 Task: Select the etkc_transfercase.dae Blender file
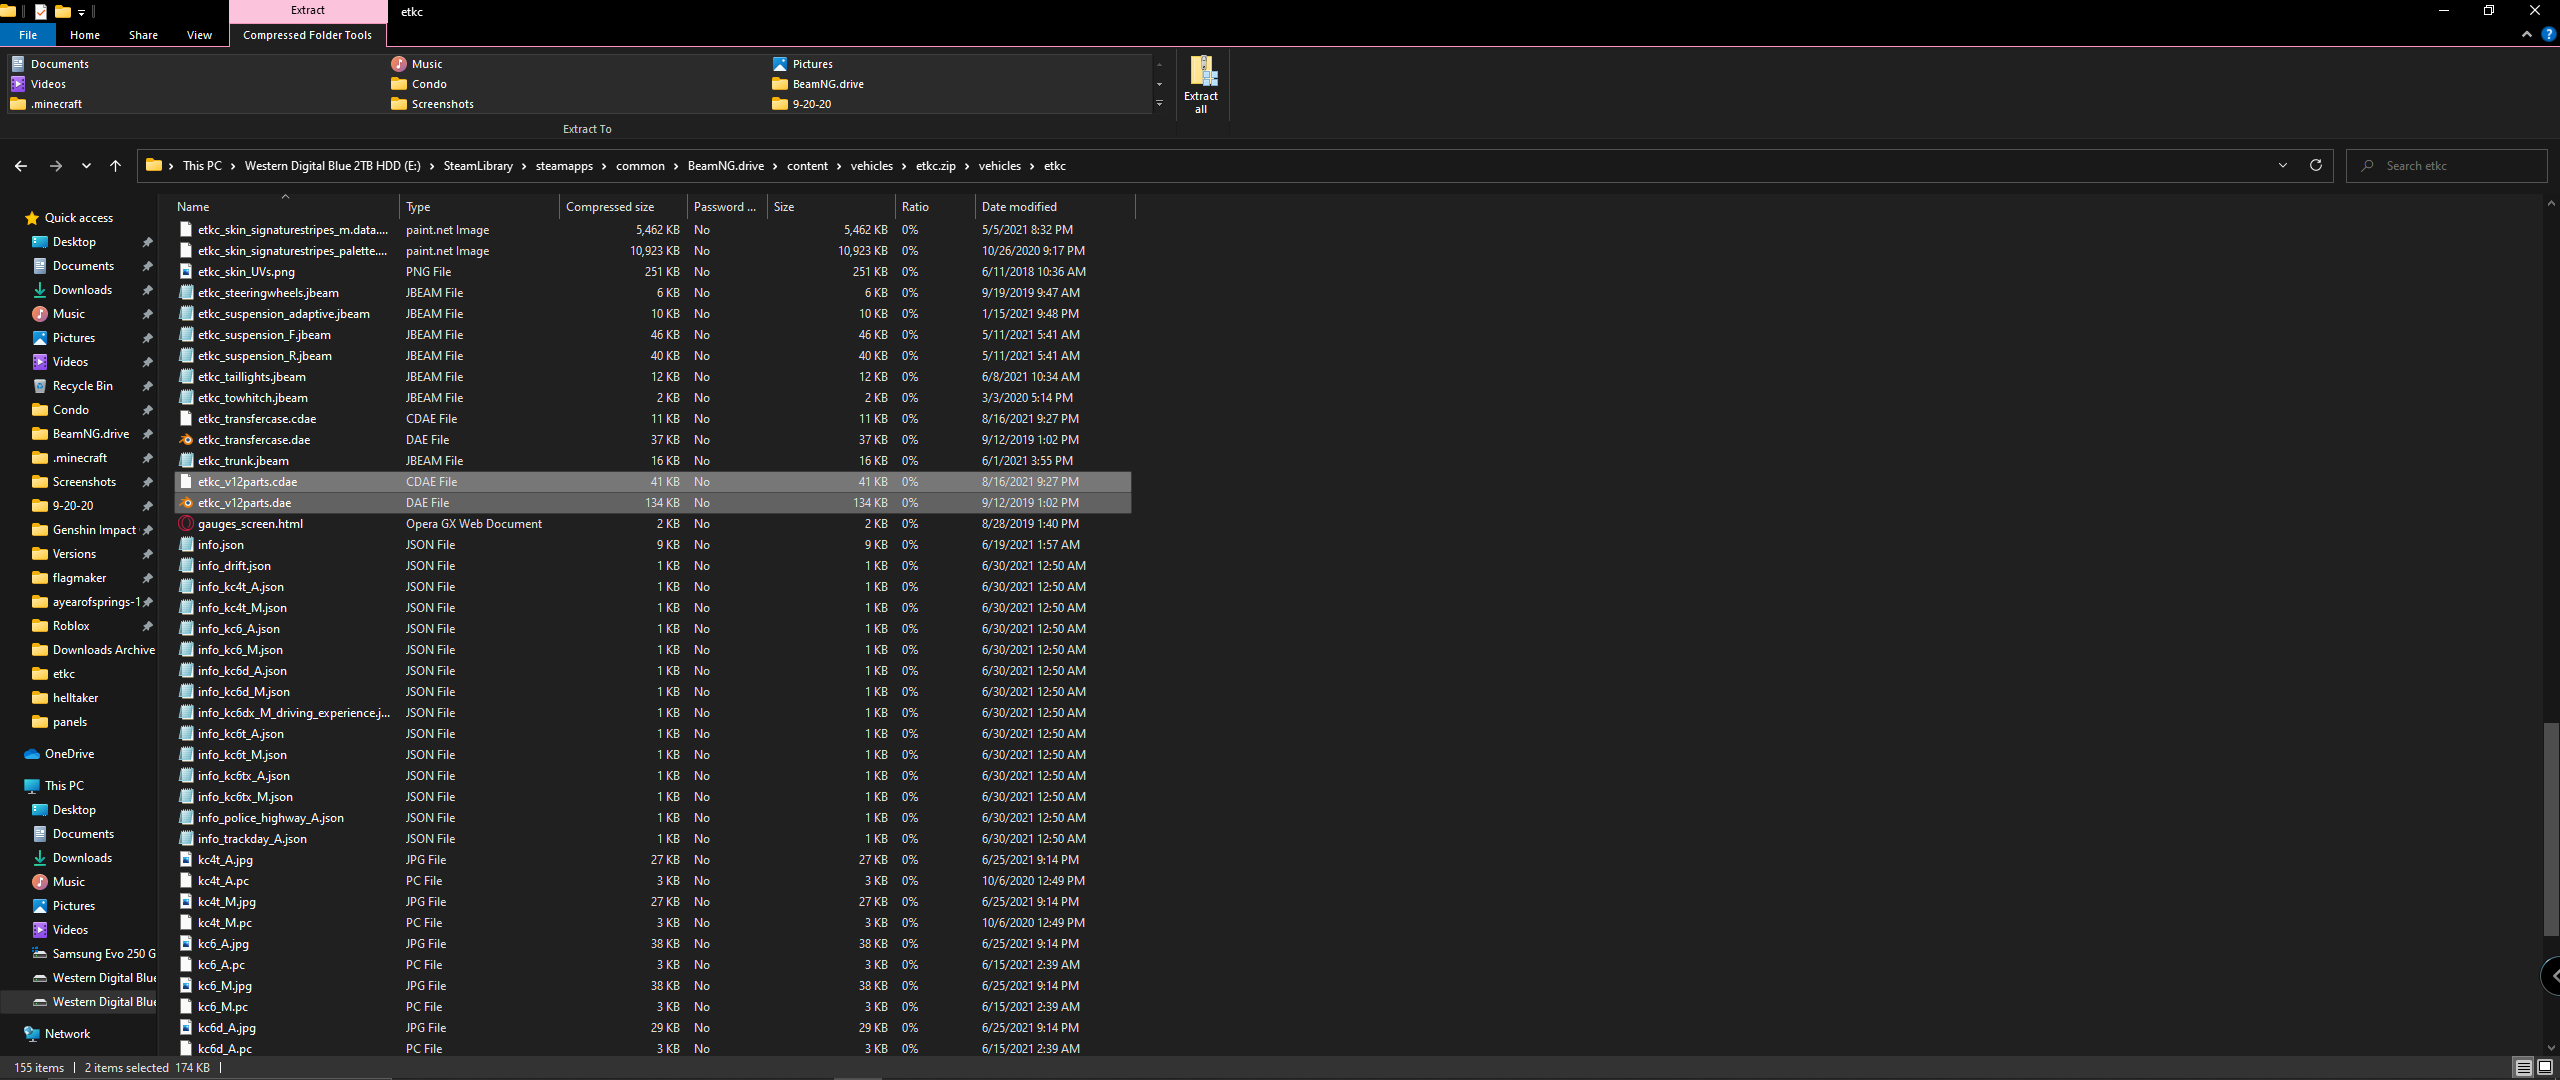tap(254, 440)
